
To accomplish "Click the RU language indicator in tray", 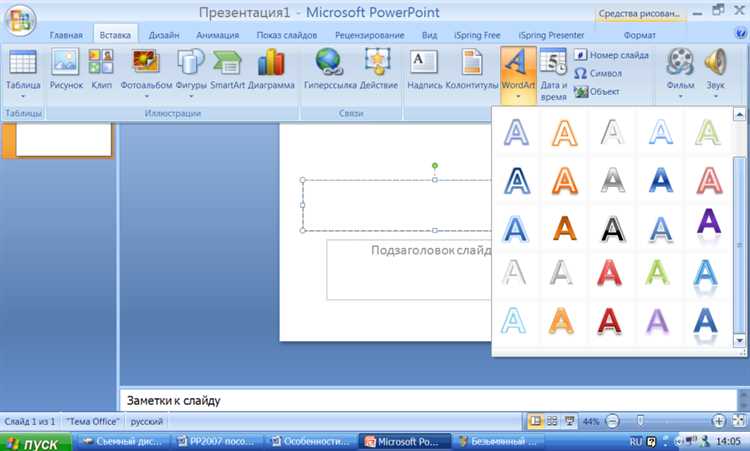I will [x=636, y=441].
